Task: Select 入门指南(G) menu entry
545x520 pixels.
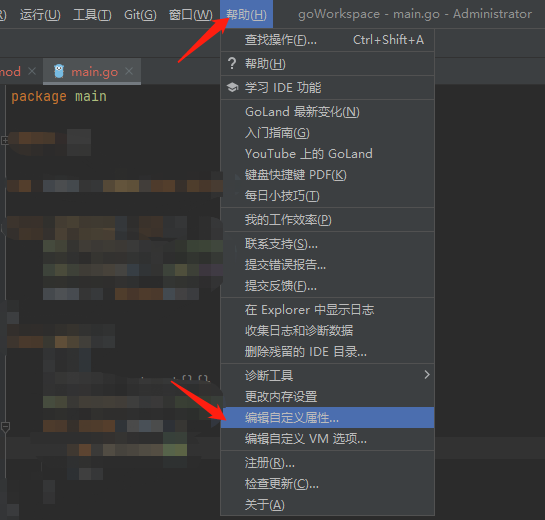Action: click(x=327, y=133)
